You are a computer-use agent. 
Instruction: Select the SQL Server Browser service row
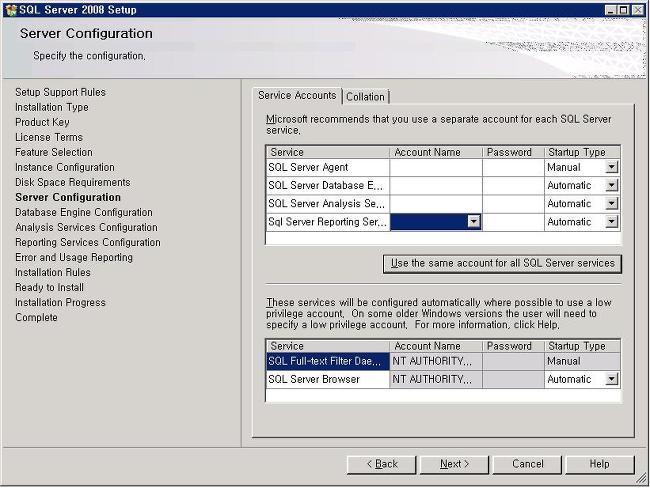click(x=327, y=379)
